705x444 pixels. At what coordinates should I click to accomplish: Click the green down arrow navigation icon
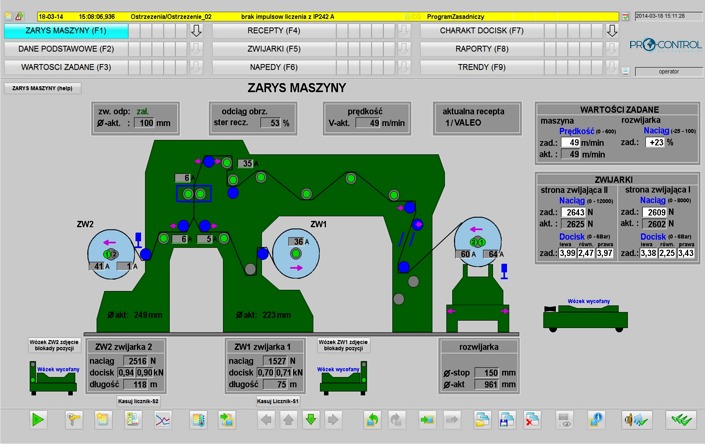pyautogui.click(x=311, y=420)
